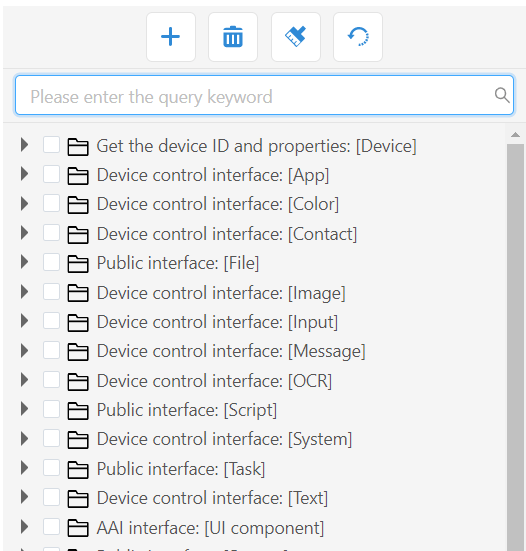526x551 pixels.
Task: Click the magnifier search icon
Action: 502,95
